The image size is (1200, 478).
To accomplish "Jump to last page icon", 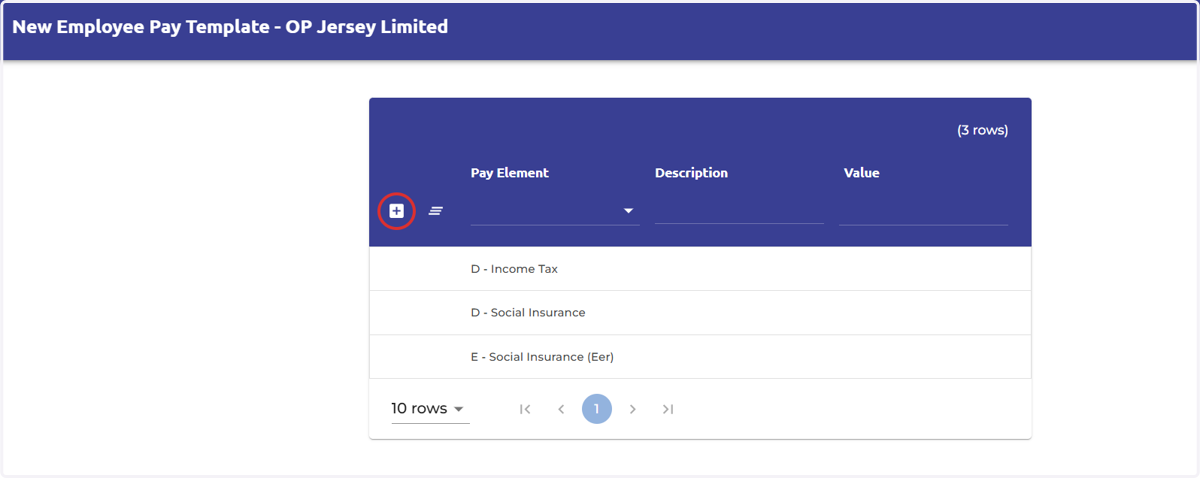I will click(668, 409).
